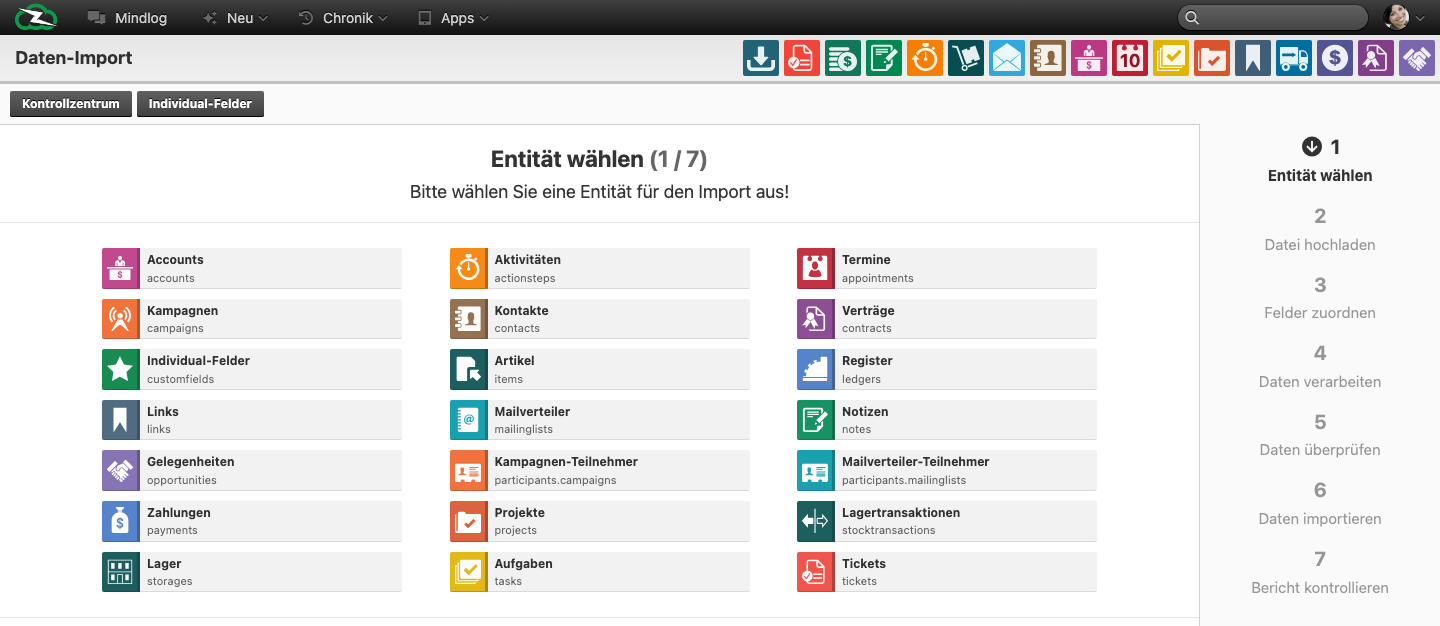Pick the Artikel entity

(599, 369)
